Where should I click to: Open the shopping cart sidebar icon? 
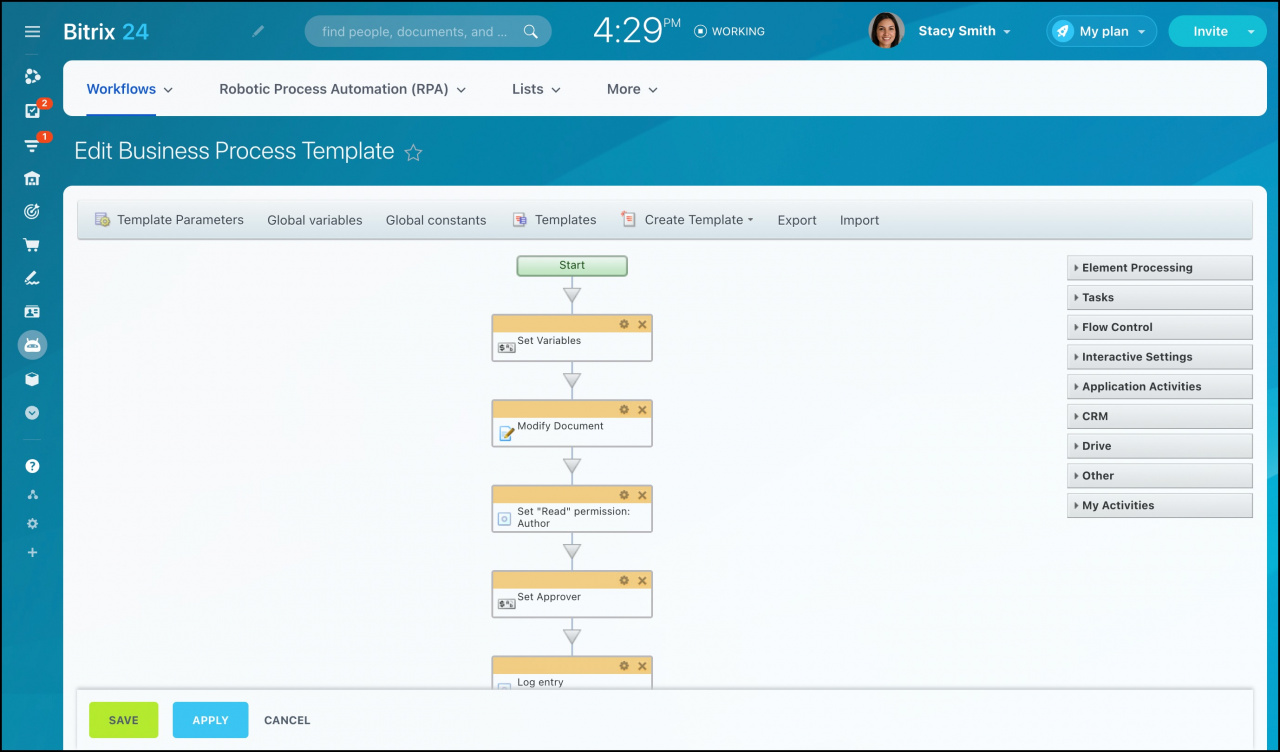32,245
